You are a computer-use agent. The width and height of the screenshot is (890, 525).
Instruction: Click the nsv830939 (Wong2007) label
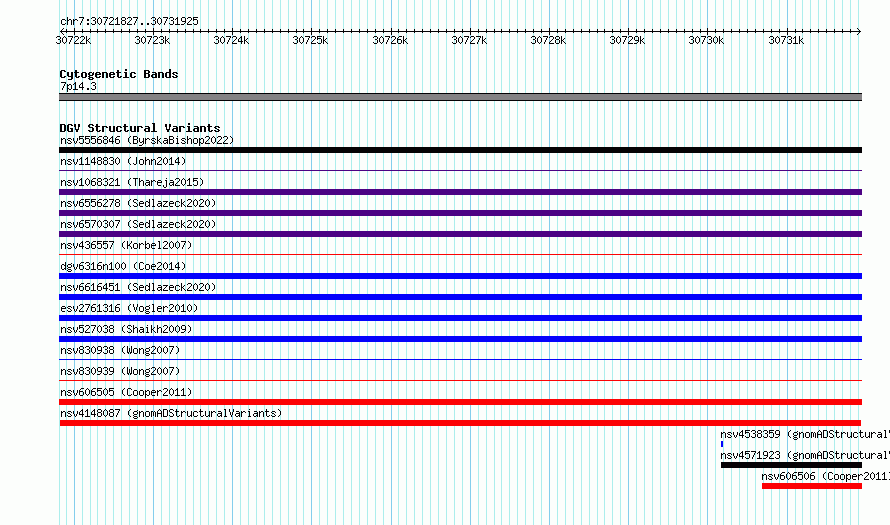(x=120, y=371)
